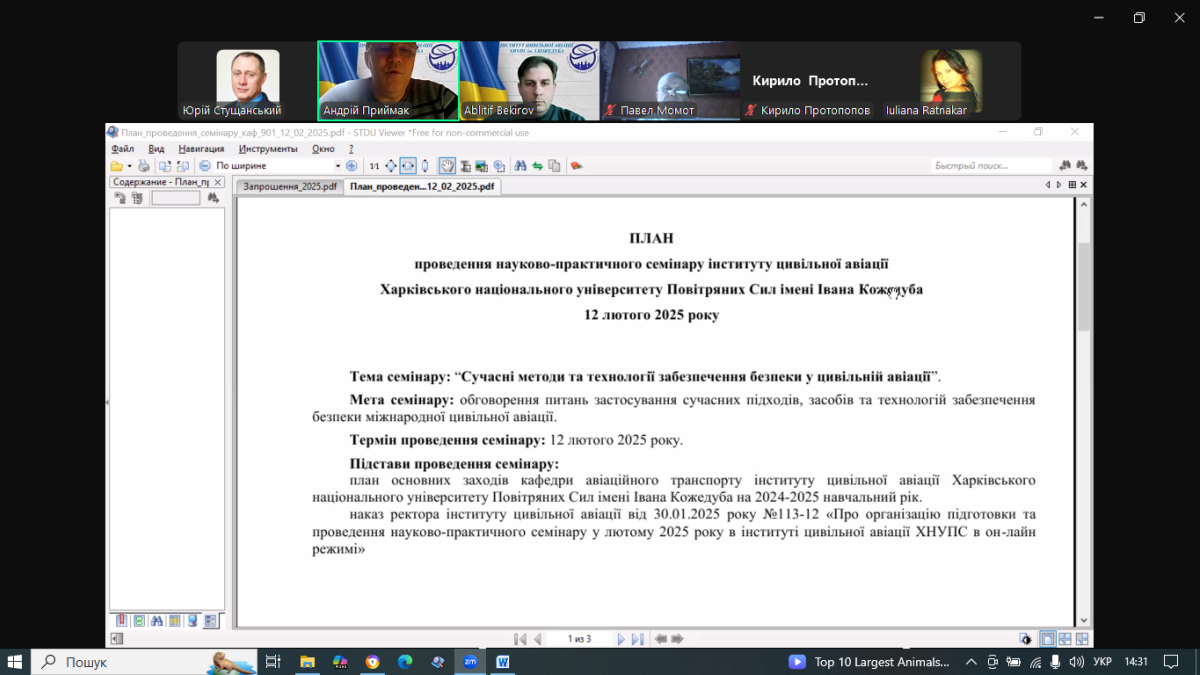Set zoom to actual size 1:1
Image resolution: width=1200 pixels, height=675 pixels.
(x=374, y=166)
